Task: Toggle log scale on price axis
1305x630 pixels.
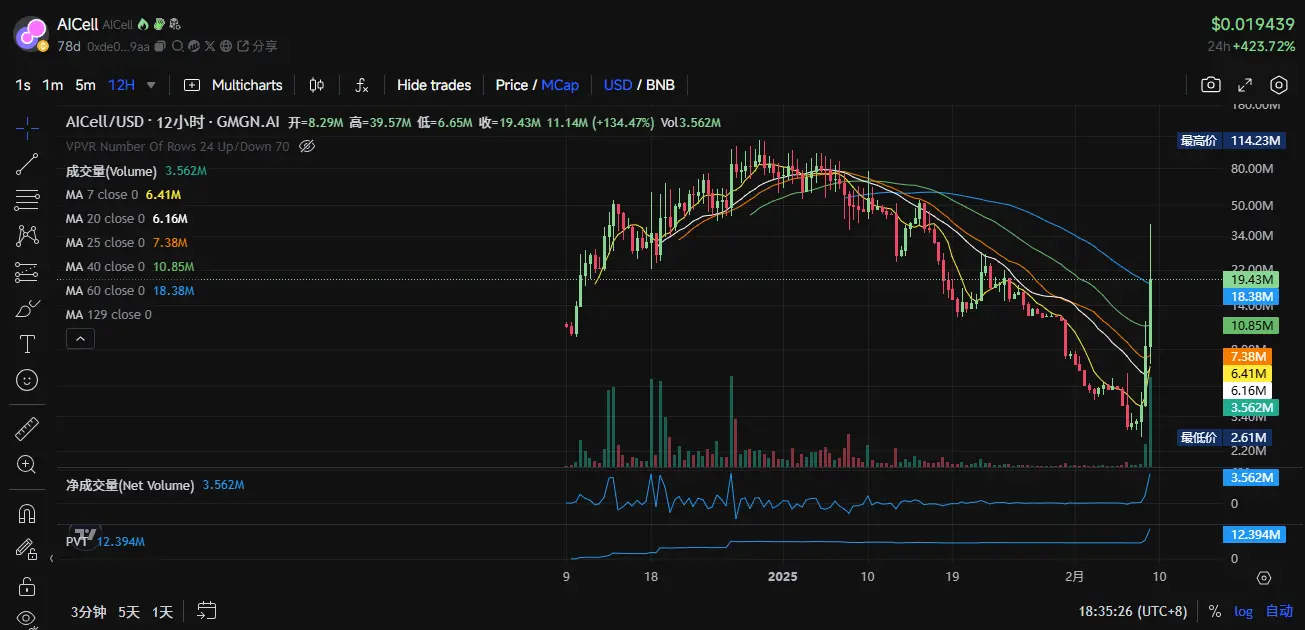Action: point(1243,611)
